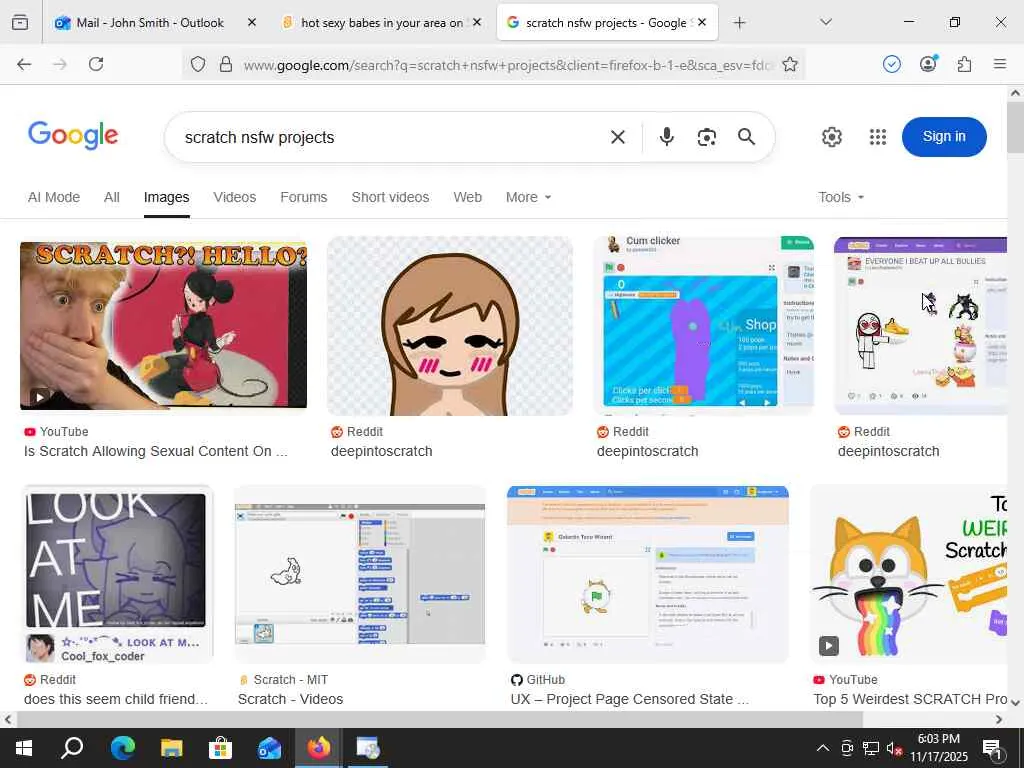Image resolution: width=1024 pixels, height=768 pixels.
Task: Open Microsoft Store from taskbar
Action: (x=221, y=748)
